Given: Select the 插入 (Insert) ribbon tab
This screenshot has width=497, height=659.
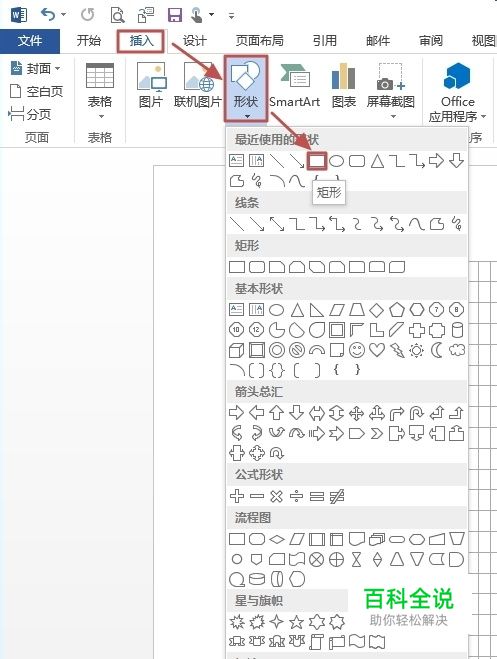Looking at the screenshot, I should point(141,41).
